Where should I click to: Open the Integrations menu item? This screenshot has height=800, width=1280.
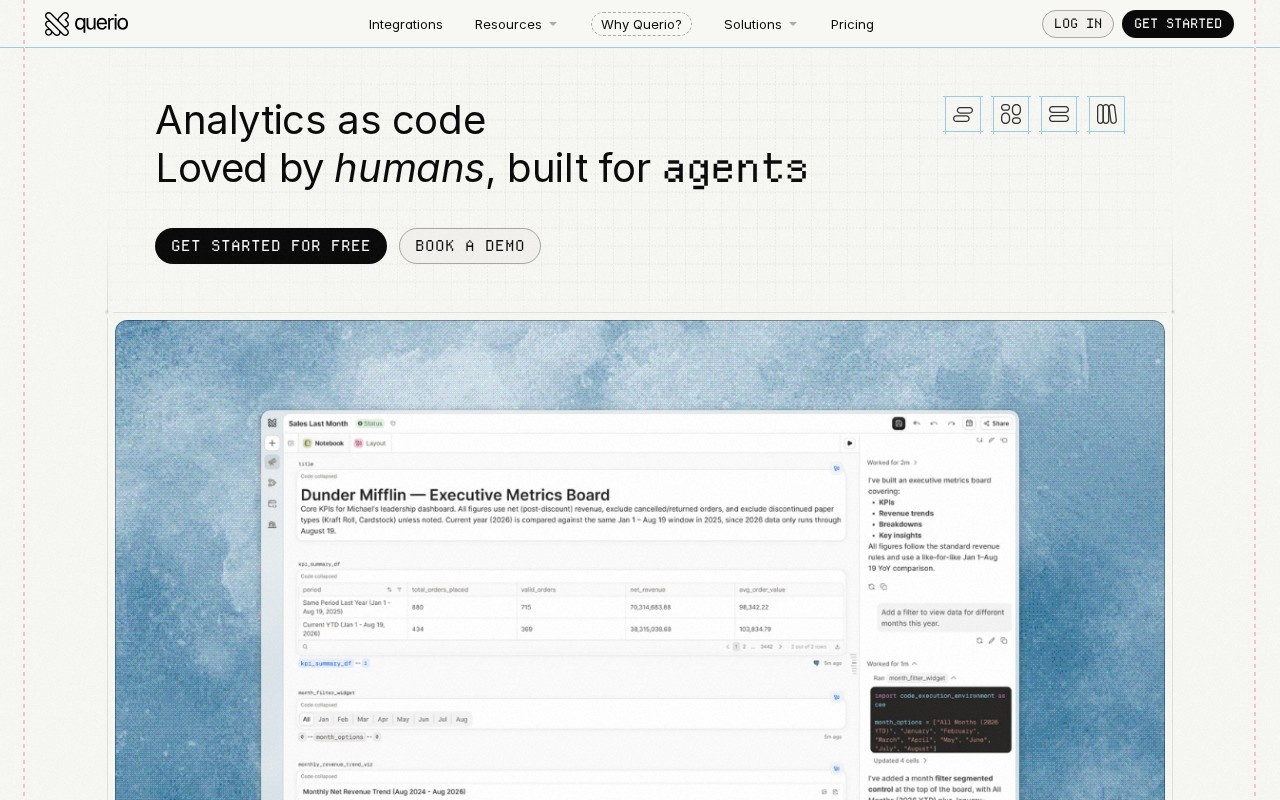(406, 24)
